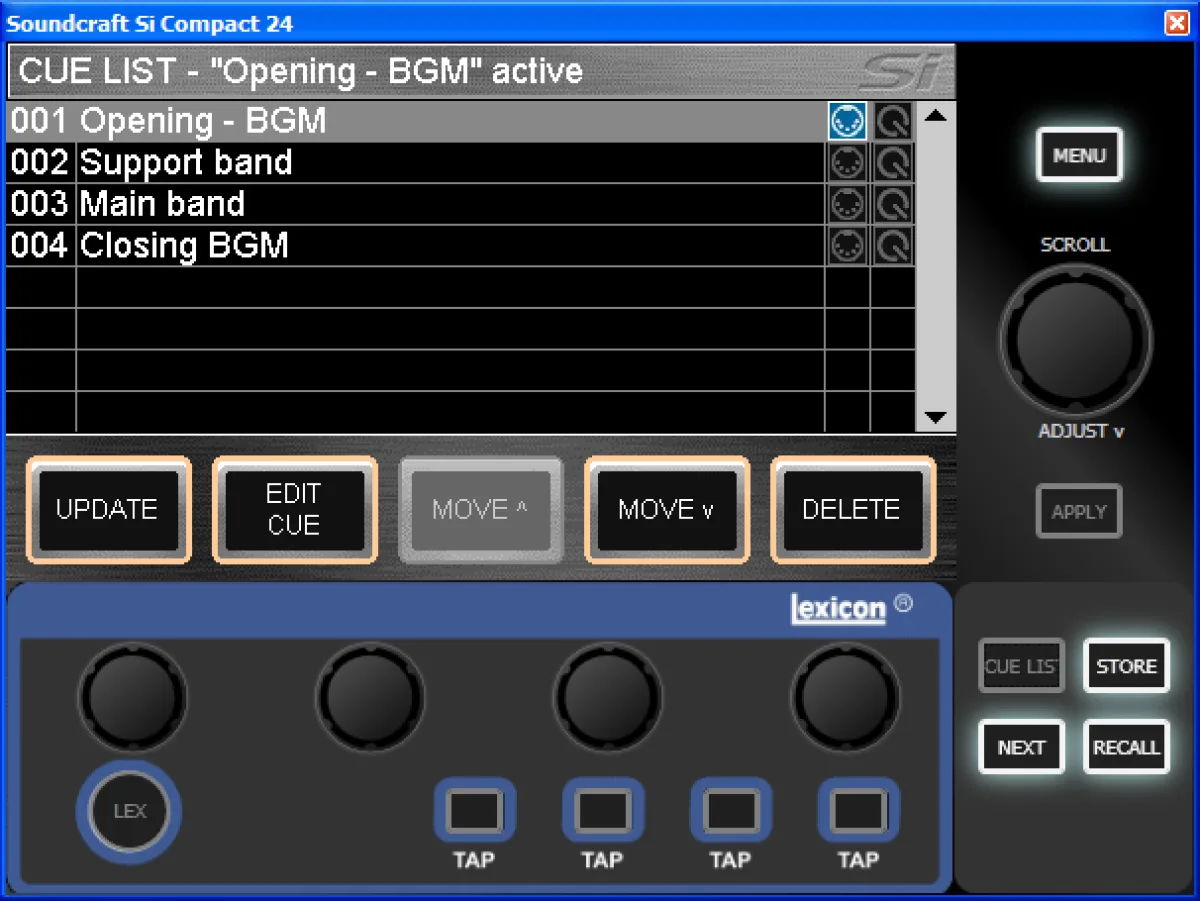This screenshot has width=1200, height=901.
Task: Select cue 002 Support band
Action: (460, 163)
